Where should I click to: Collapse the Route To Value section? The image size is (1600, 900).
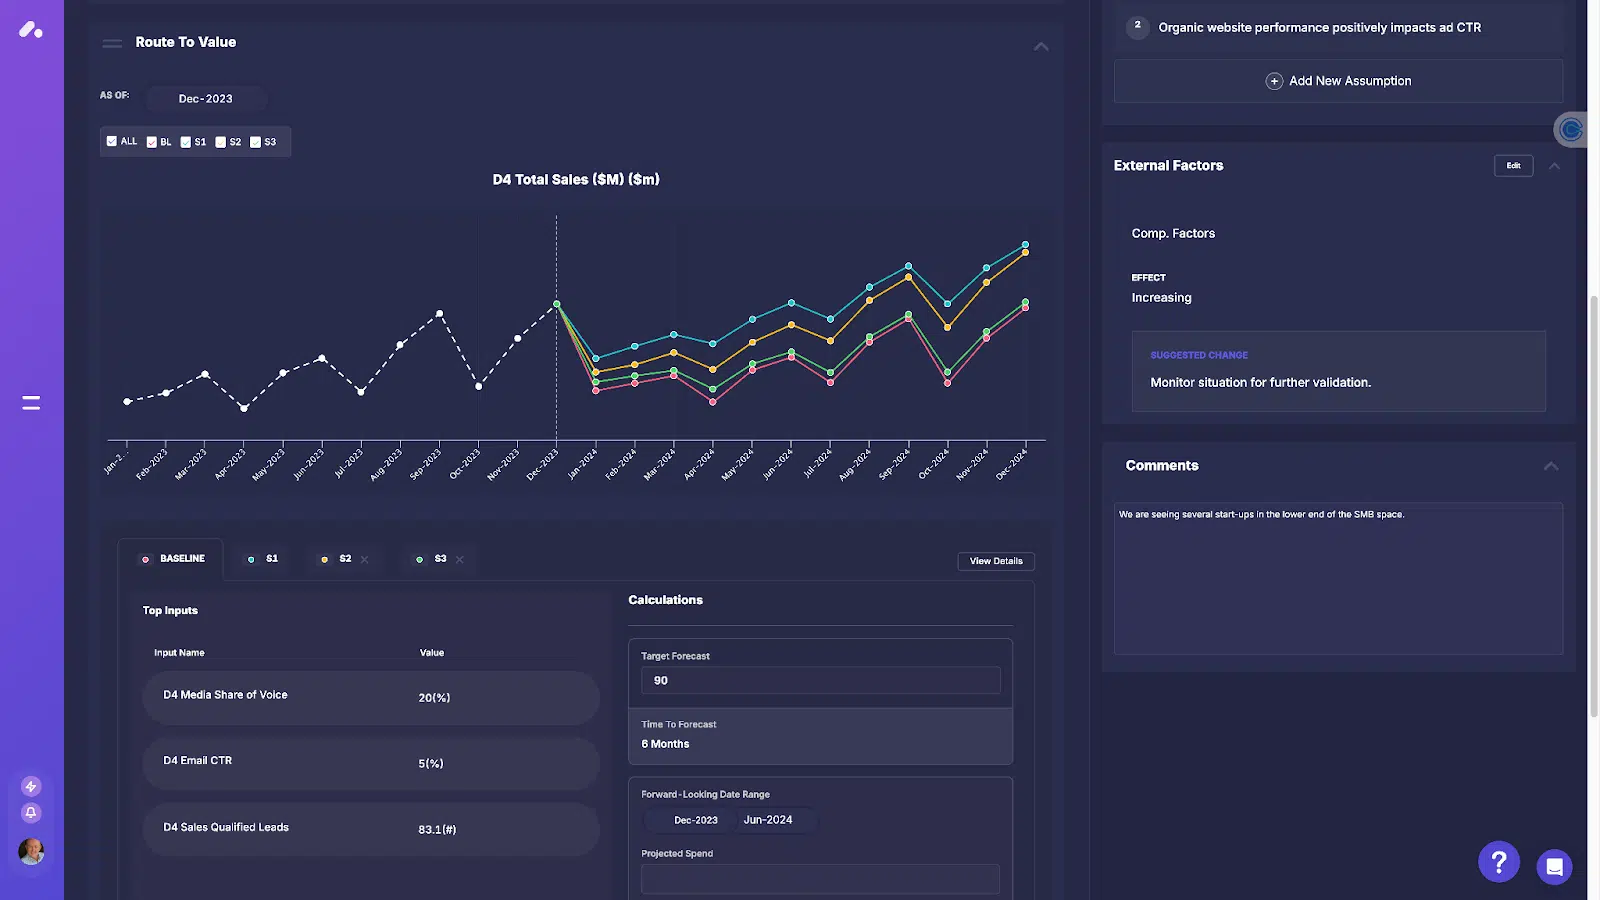1041,46
